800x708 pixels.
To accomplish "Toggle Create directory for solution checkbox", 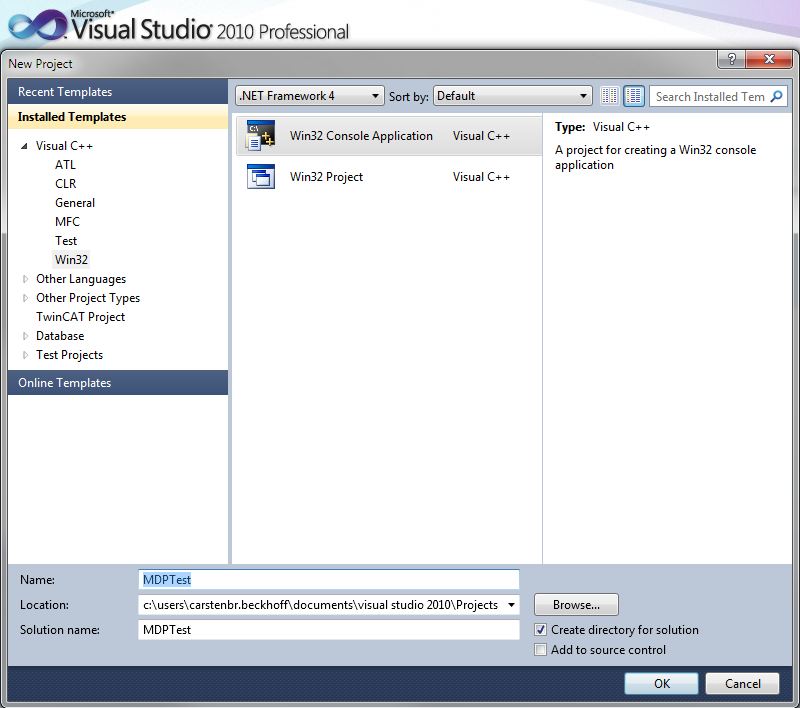I will 540,630.
